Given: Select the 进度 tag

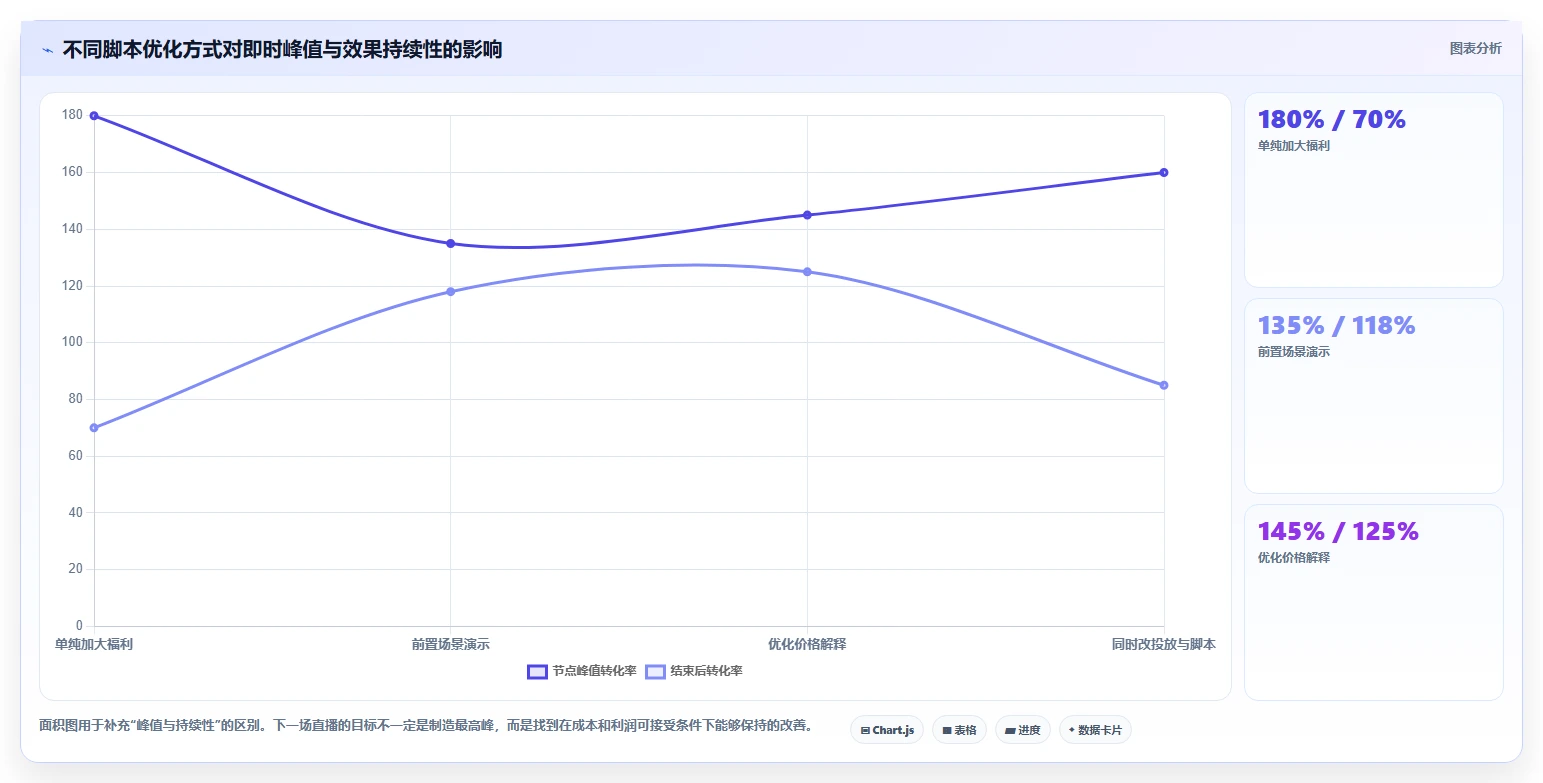Looking at the screenshot, I should [1023, 730].
